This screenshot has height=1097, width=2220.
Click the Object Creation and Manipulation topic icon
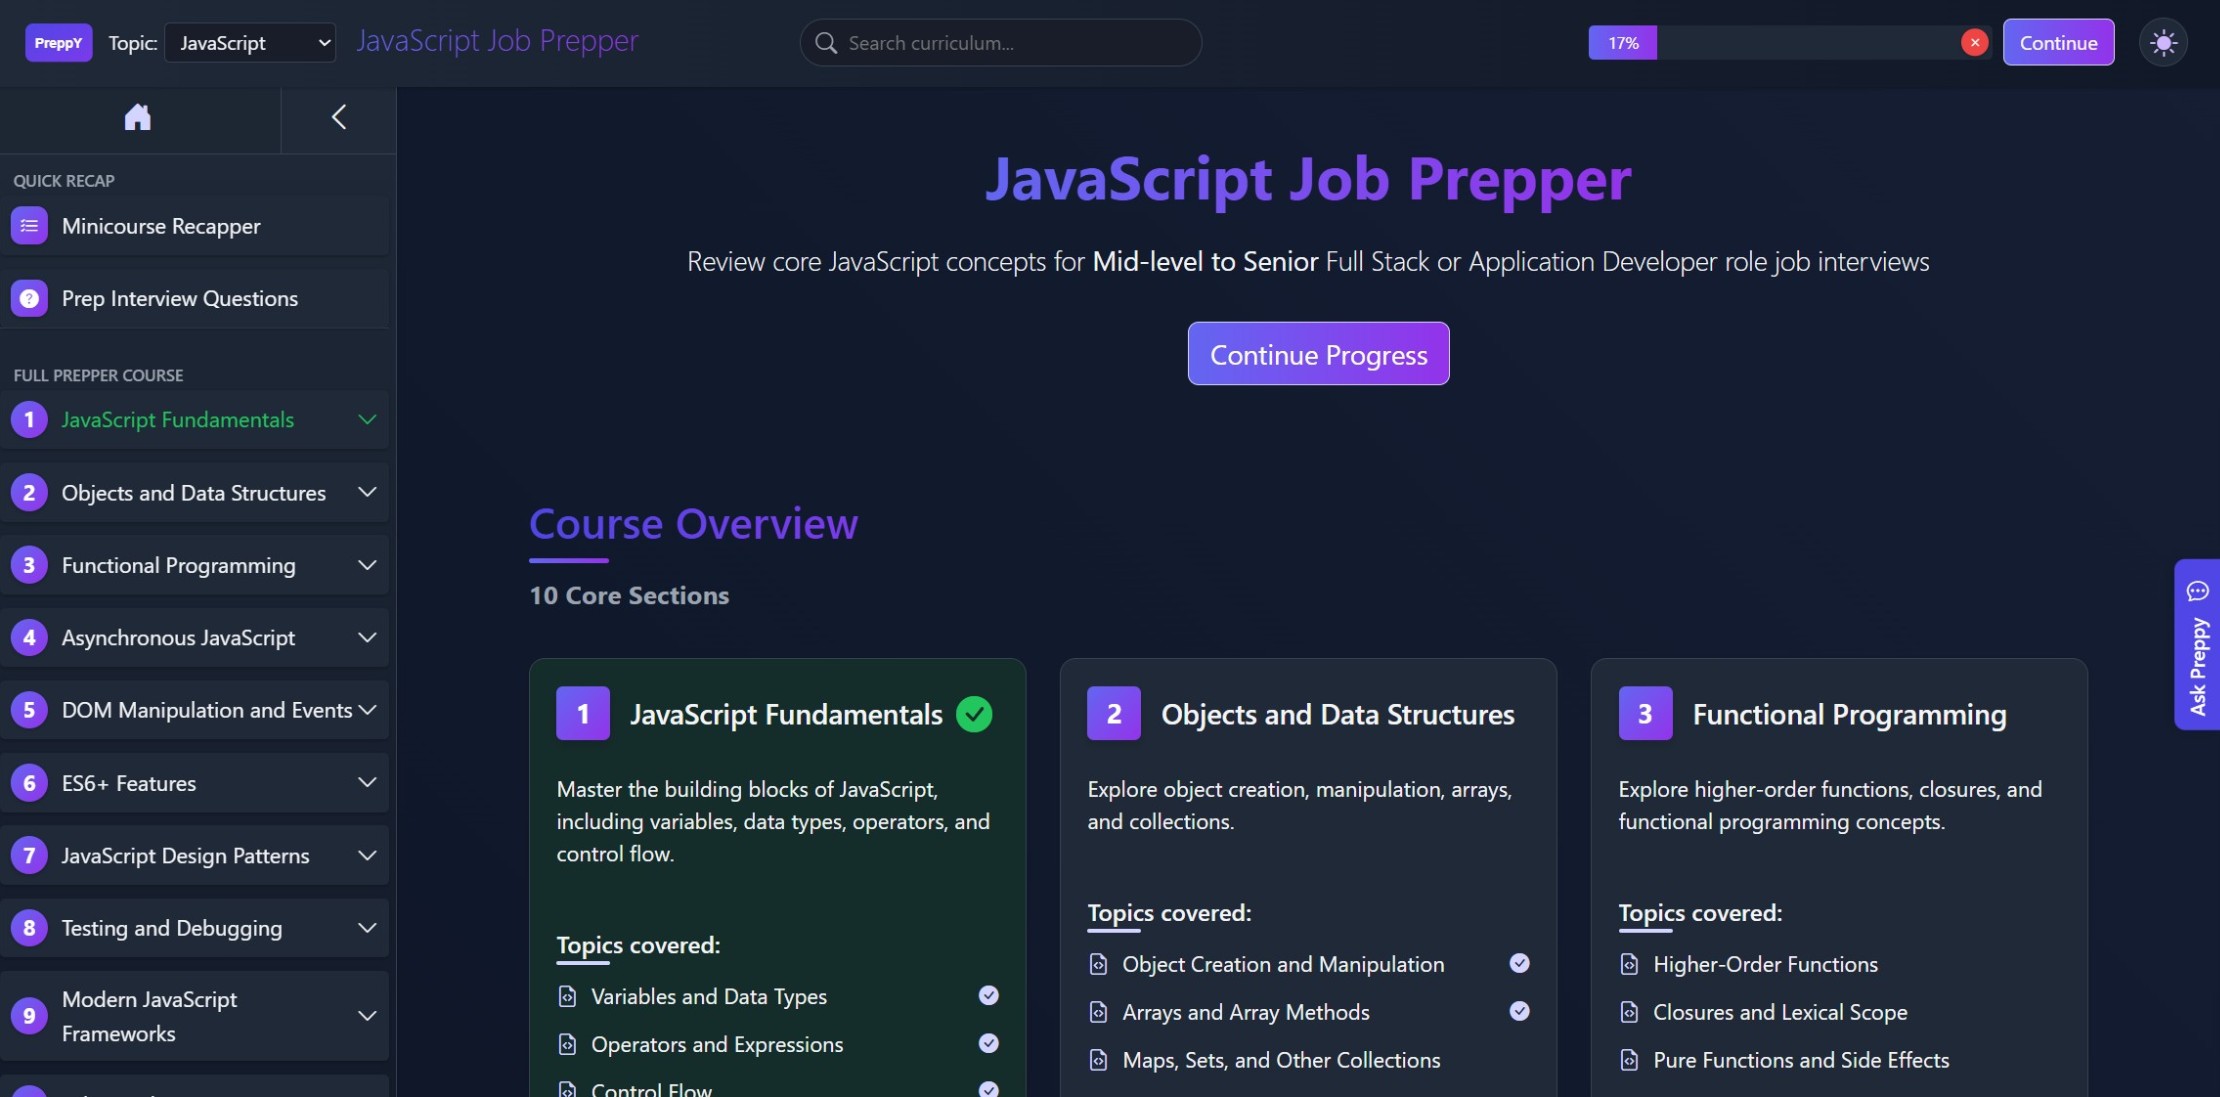(1100, 963)
